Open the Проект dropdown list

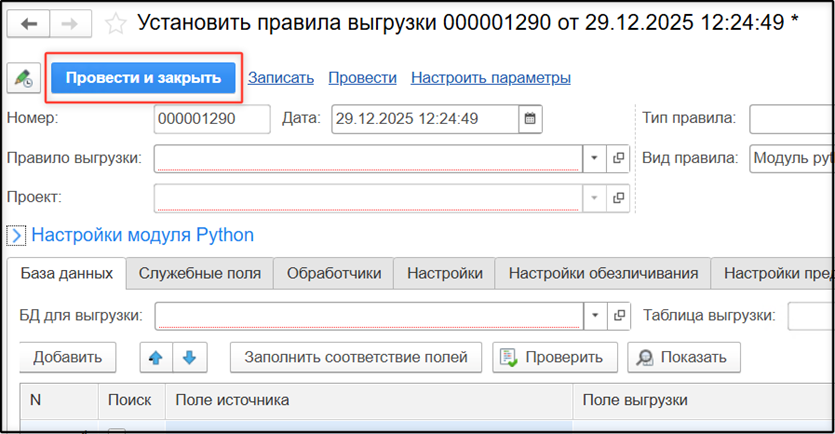[594, 197]
